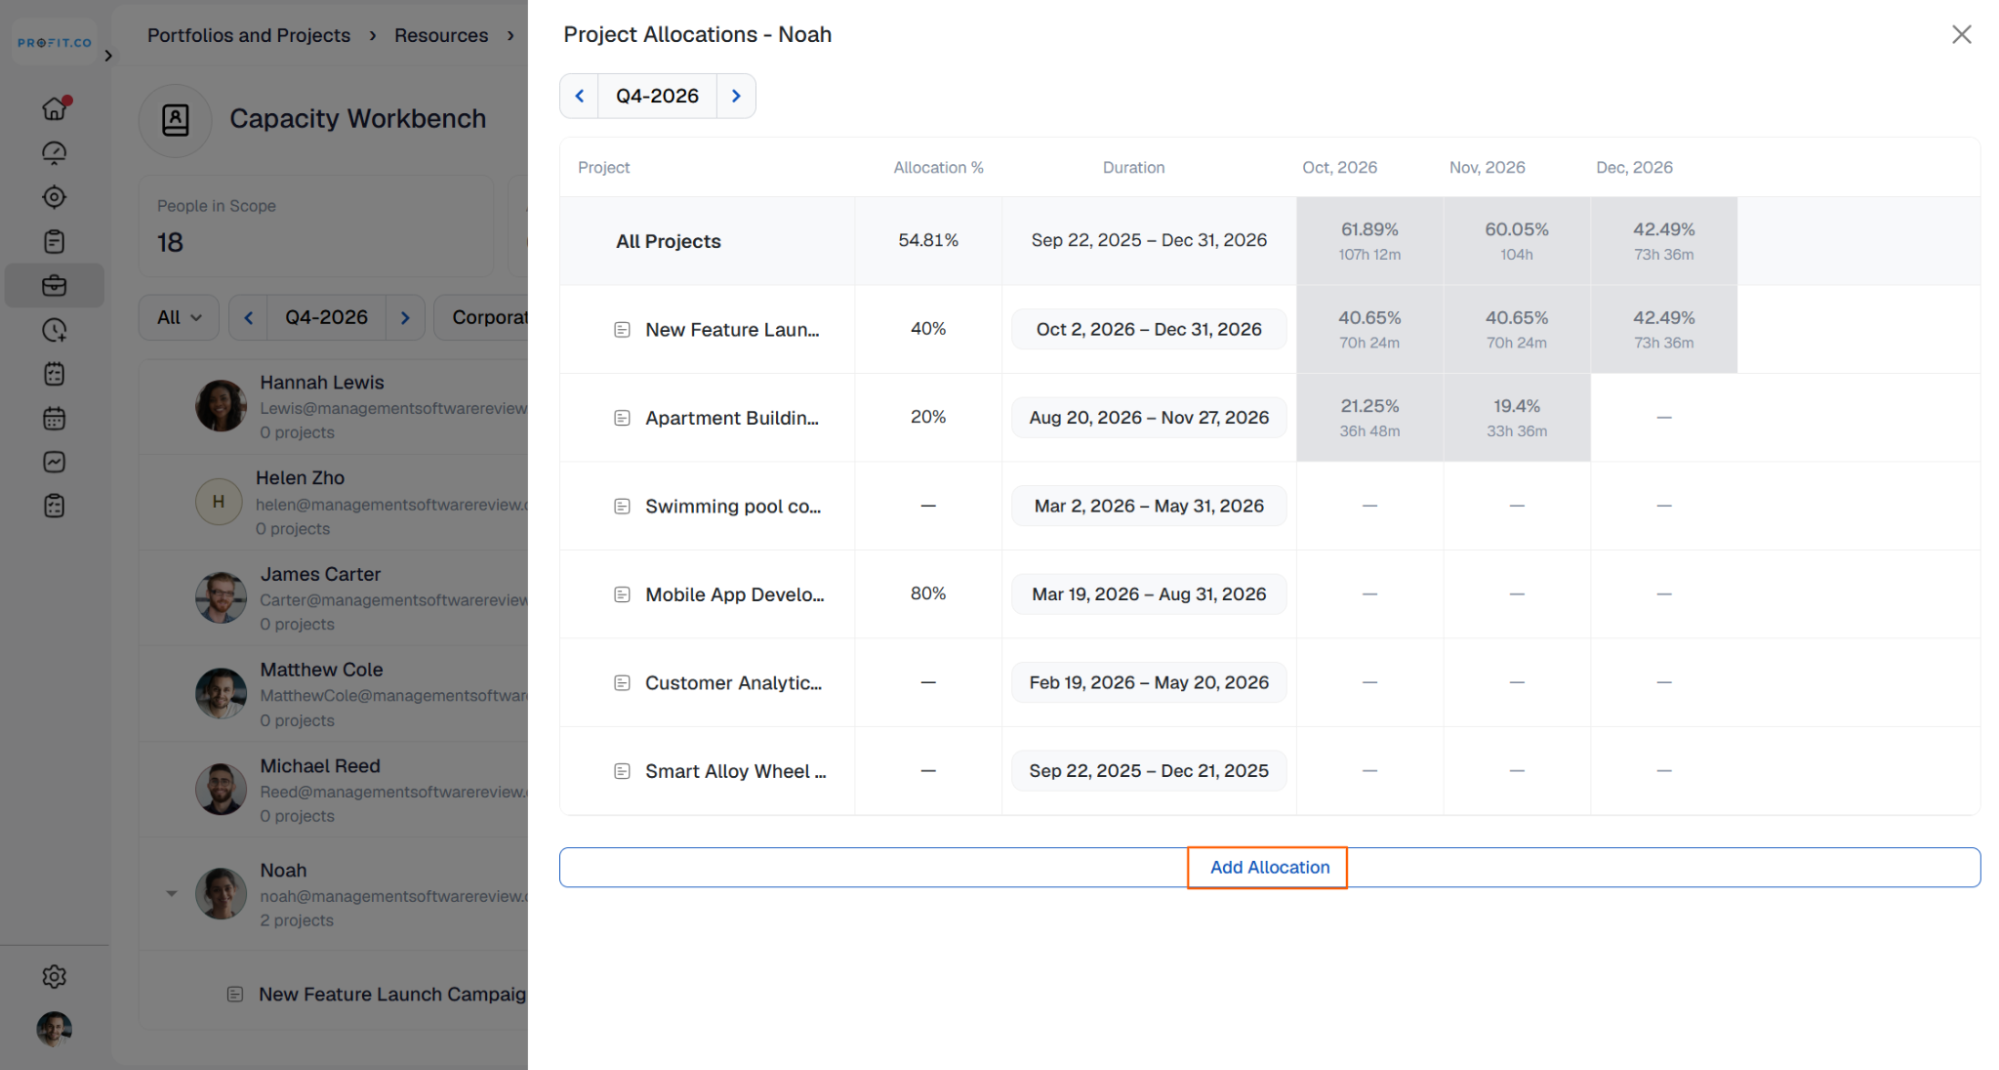Click the 40% allocation for New Feature Launch
Image resolution: width=1999 pixels, height=1070 pixels.
pos(928,328)
